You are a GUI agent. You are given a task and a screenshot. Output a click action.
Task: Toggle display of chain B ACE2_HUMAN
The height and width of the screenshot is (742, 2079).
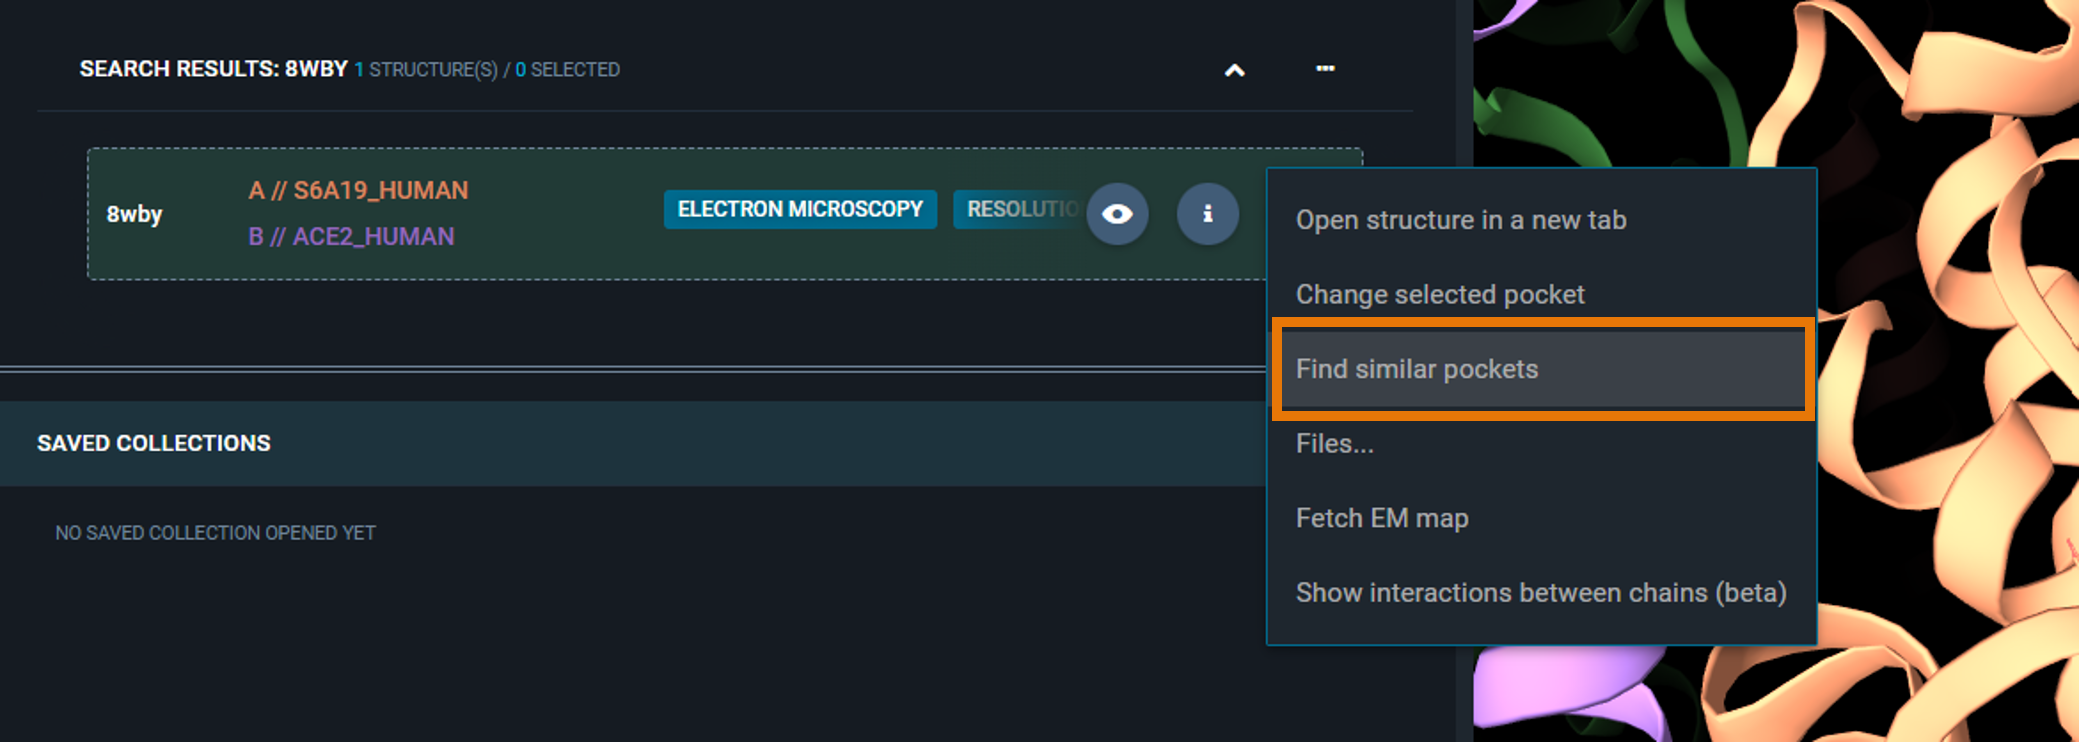coord(350,236)
